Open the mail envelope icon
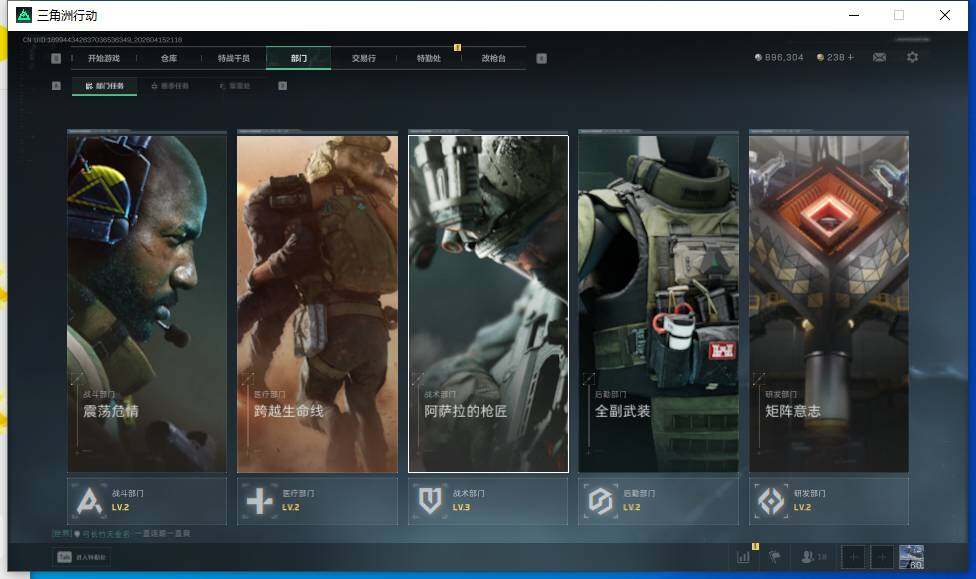Image resolution: width=976 pixels, height=579 pixels. pyautogui.click(x=879, y=57)
